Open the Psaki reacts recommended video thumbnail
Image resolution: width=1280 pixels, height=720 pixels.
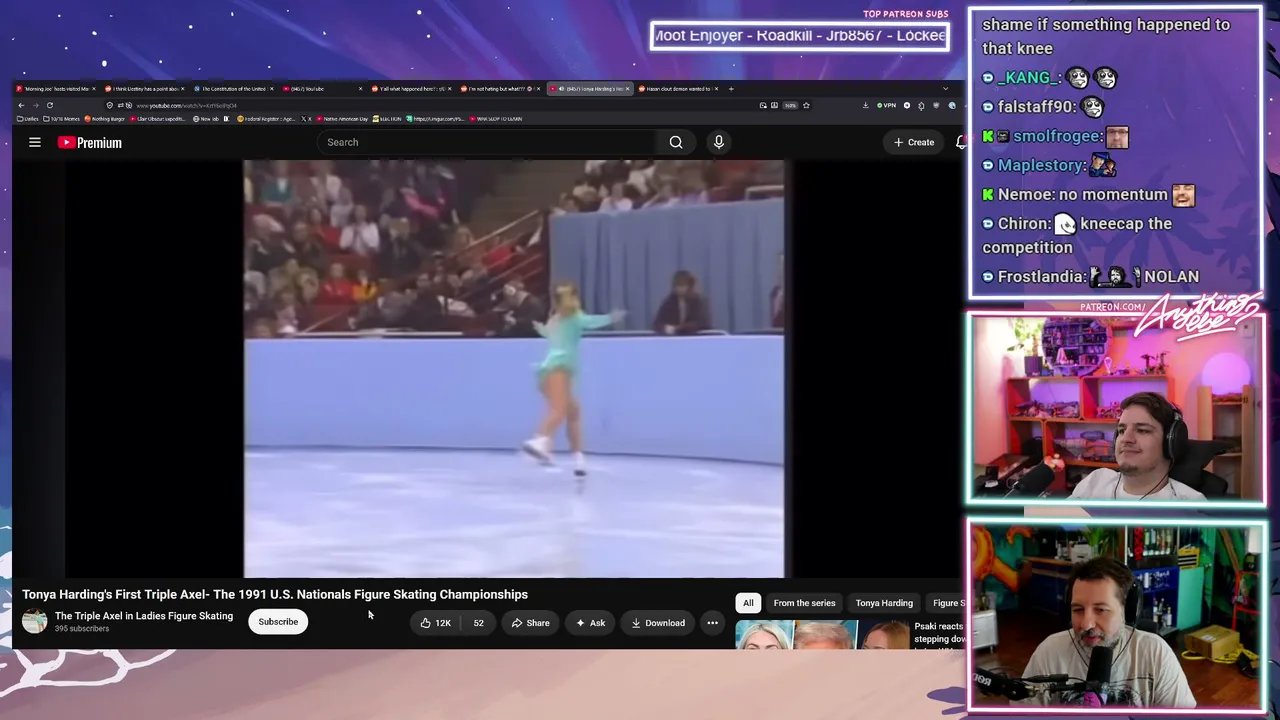point(822,634)
